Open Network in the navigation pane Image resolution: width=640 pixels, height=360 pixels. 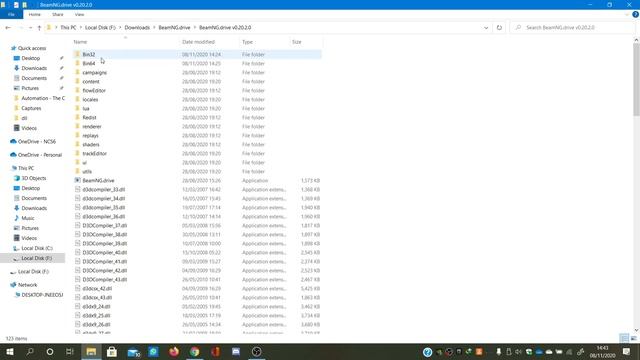pyautogui.click(x=27, y=285)
